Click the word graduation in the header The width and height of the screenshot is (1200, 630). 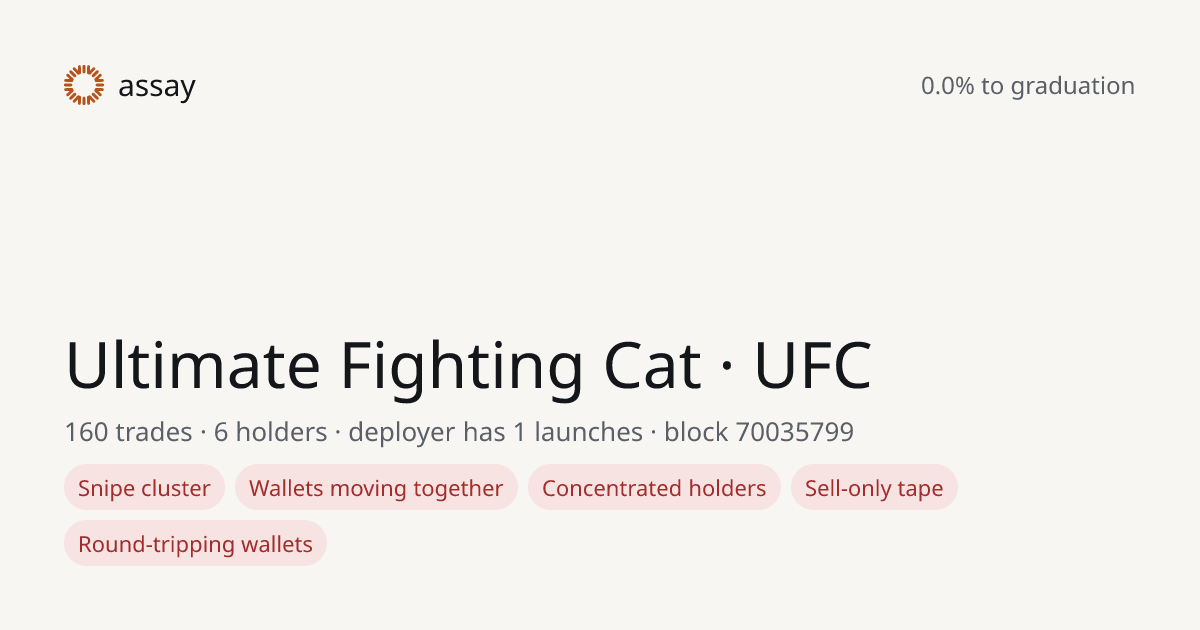[x=1072, y=87]
